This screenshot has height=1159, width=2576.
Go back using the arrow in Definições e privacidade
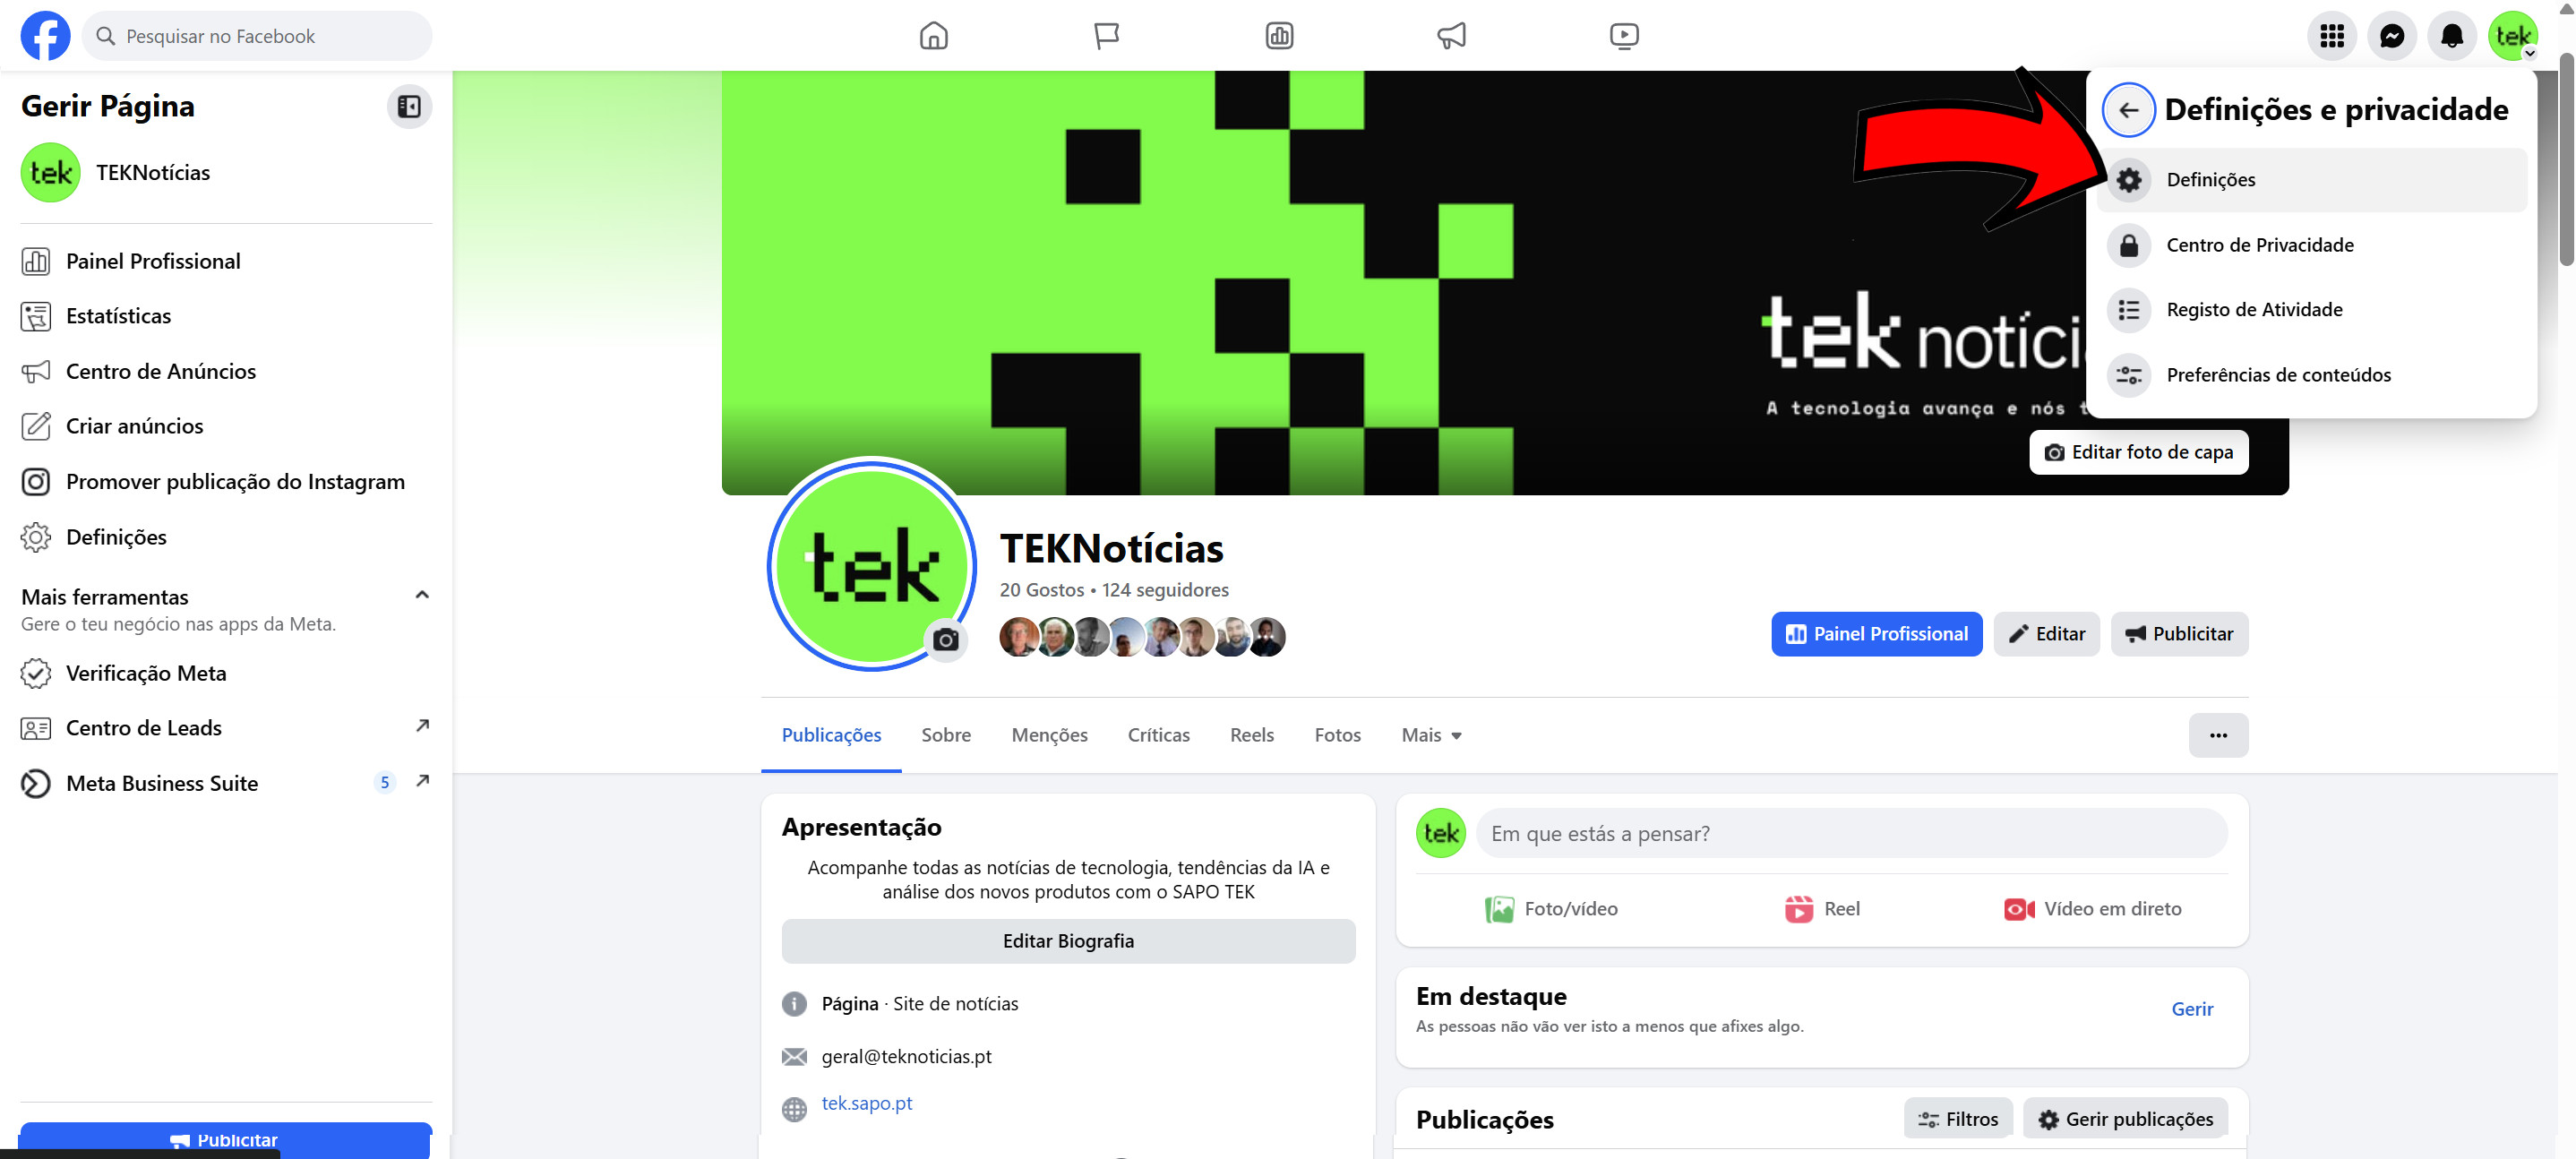[x=2128, y=110]
